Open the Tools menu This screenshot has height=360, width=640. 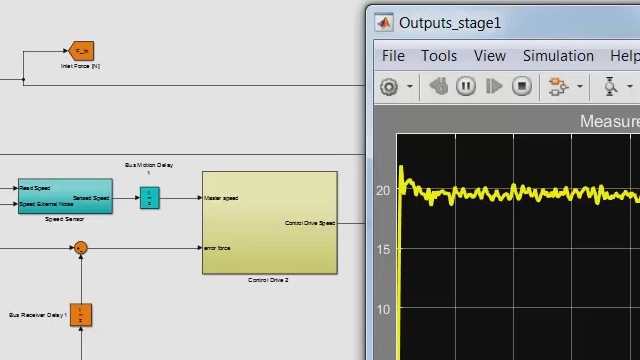pyautogui.click(x=439, y=56)
